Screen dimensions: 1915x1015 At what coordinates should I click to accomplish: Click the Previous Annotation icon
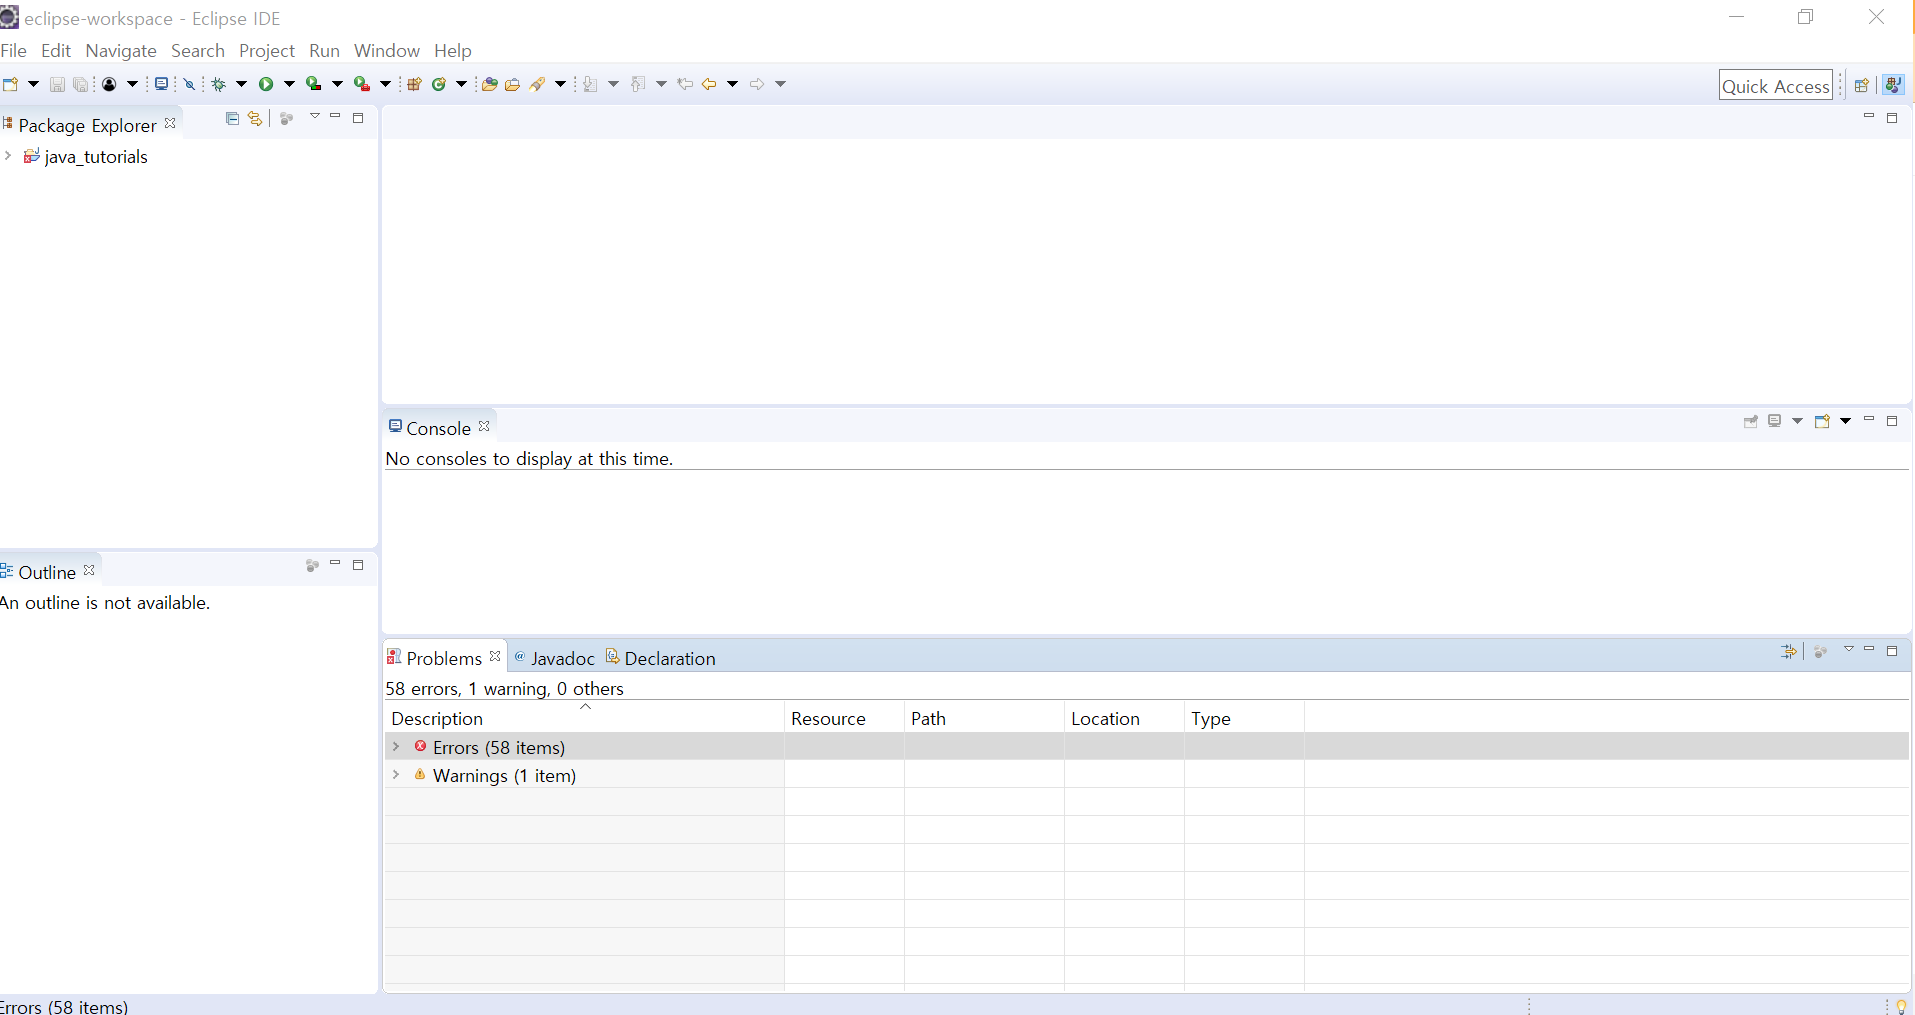coord(638,85)
